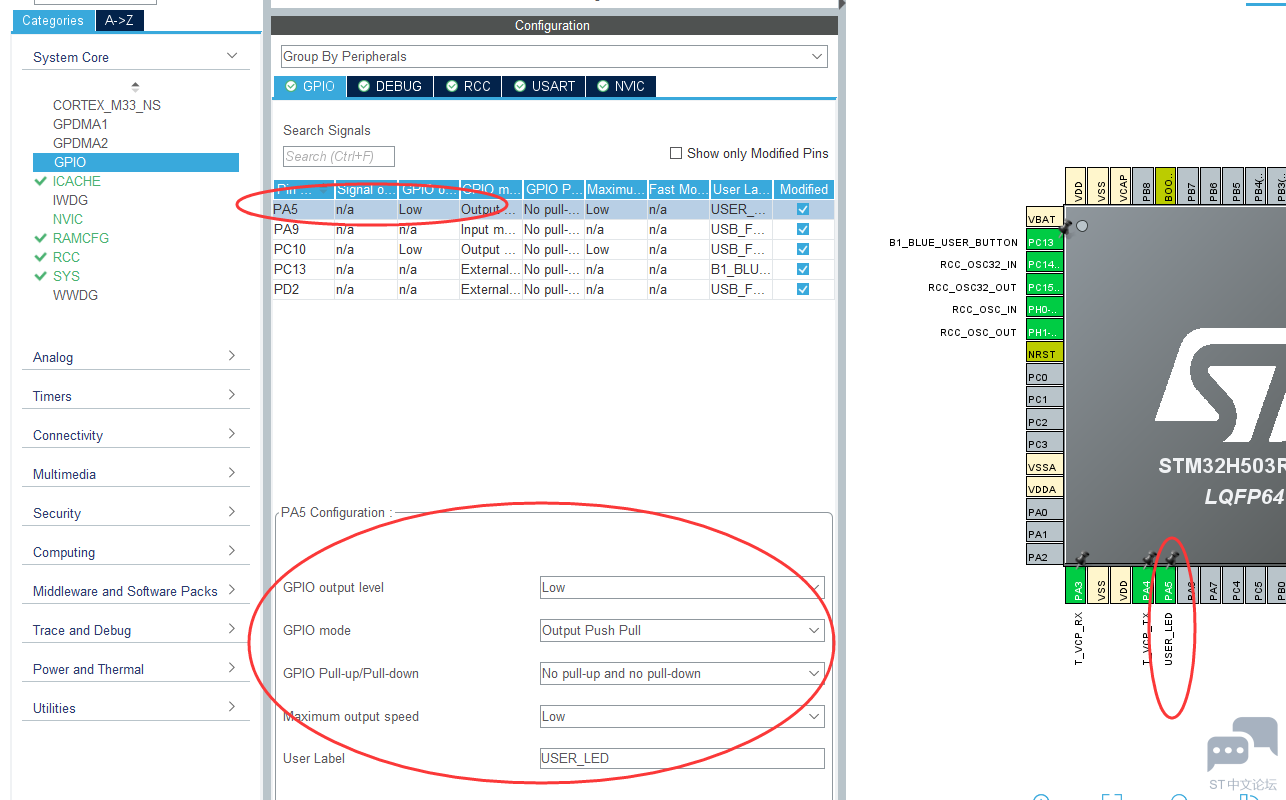Open the RCC configuration tab

tap(468, 86)
